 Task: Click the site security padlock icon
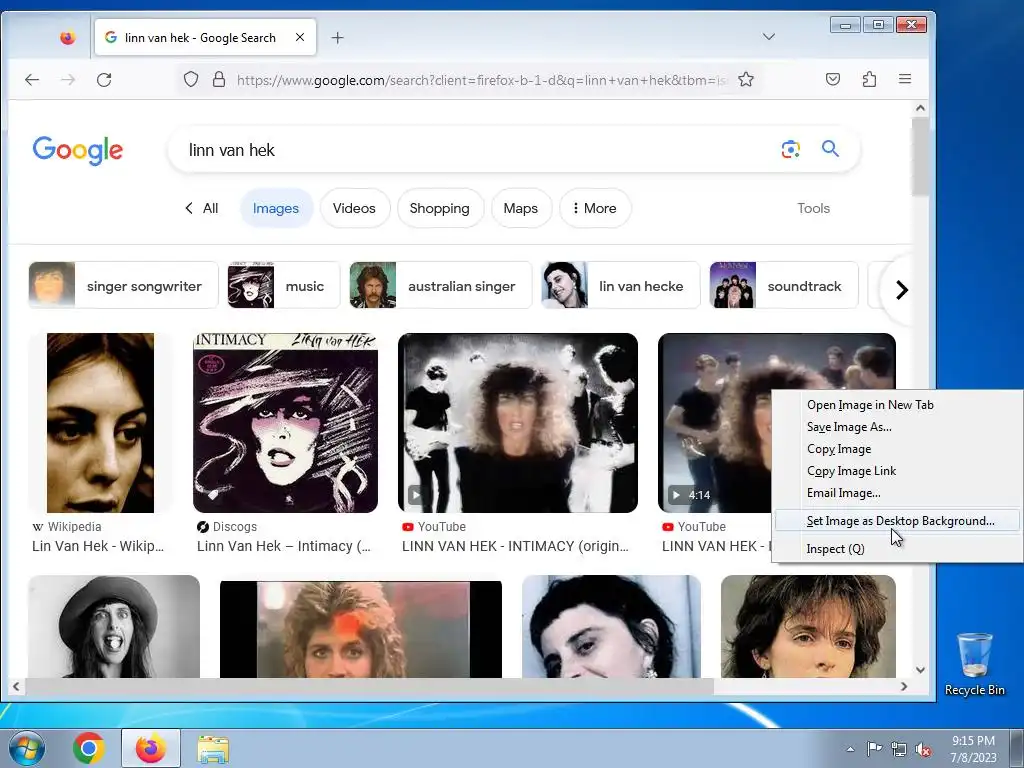point(219,80)
